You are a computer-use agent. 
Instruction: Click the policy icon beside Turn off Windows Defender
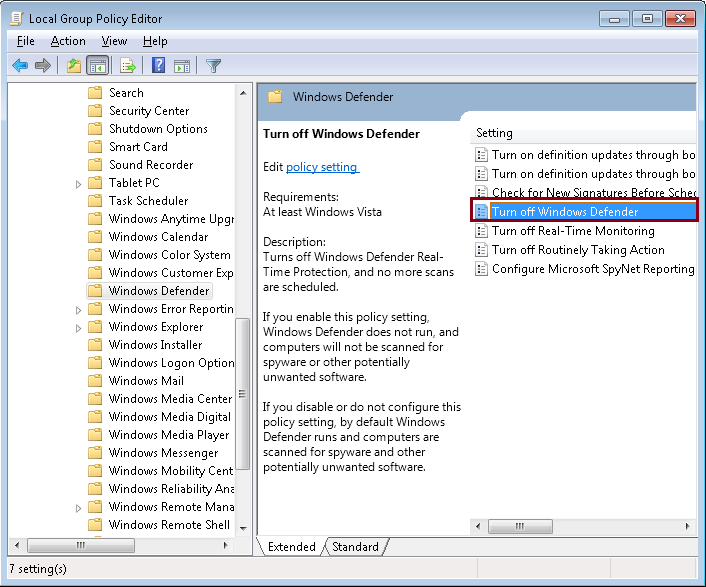coord(481,211)
